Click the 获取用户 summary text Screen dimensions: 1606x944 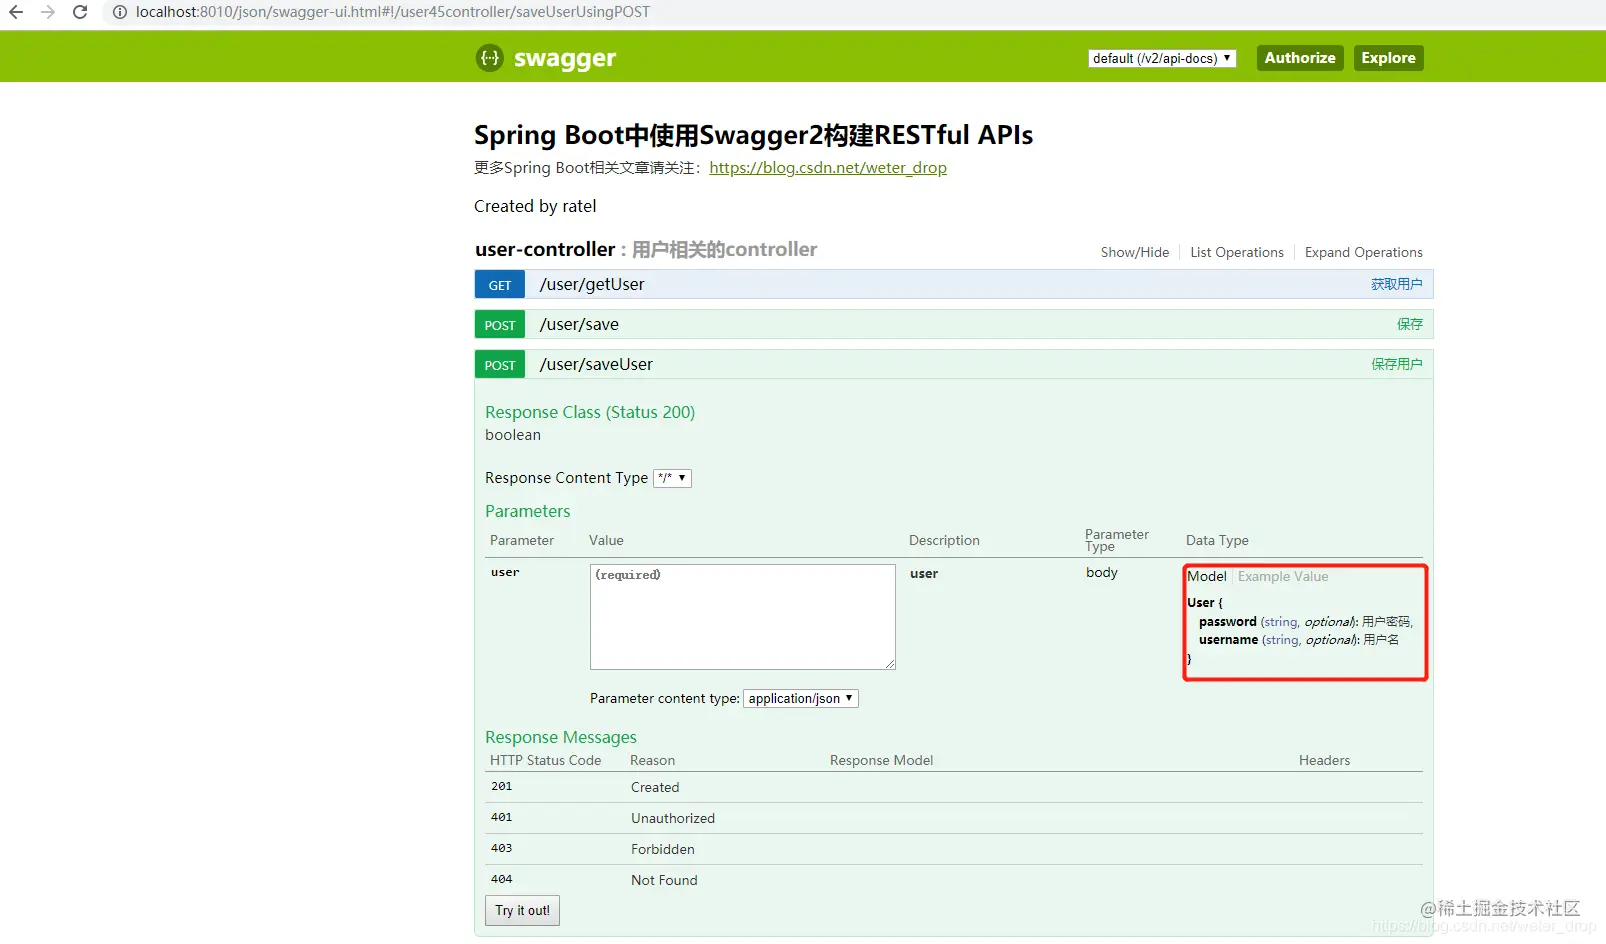pyautogui.click(x=1397, y=284)
